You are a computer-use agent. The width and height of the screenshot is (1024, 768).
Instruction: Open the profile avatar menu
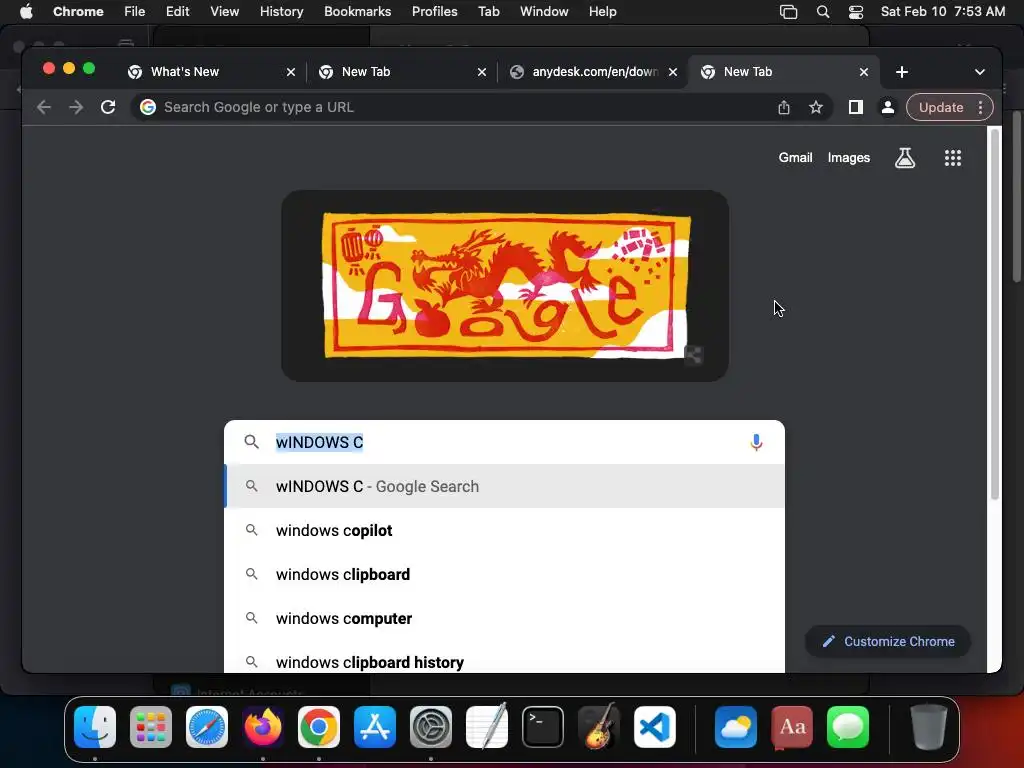pos(888,107)
